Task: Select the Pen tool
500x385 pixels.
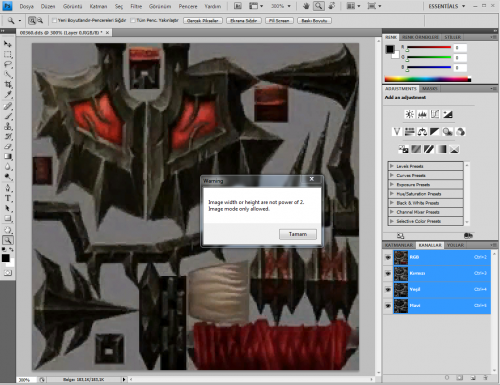Action: pyautogui.click(x=7, y=188)
